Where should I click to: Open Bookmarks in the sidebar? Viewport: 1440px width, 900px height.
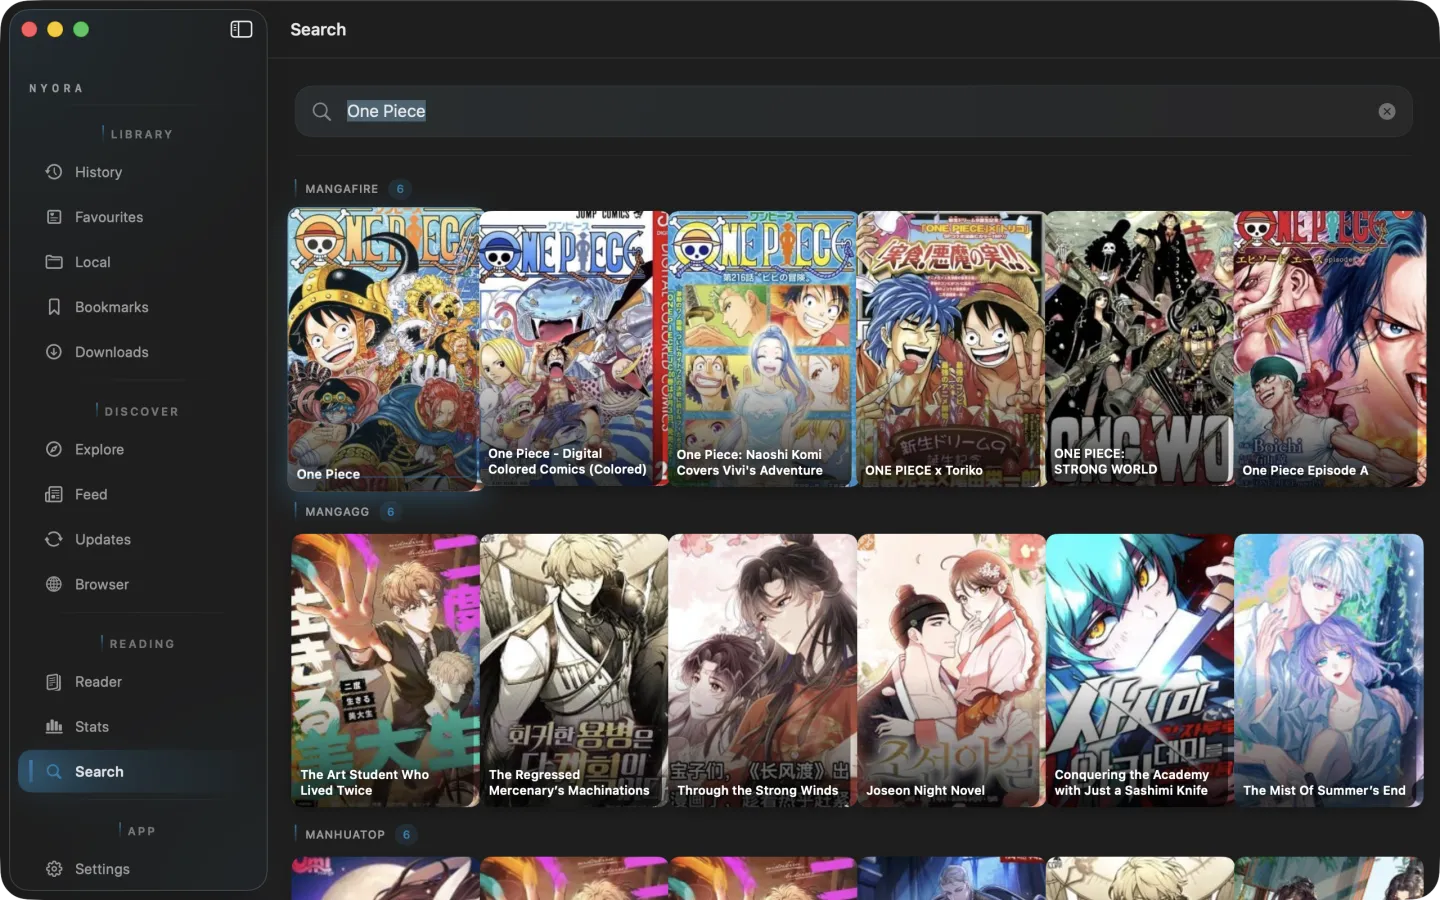(x=135, y=307)
